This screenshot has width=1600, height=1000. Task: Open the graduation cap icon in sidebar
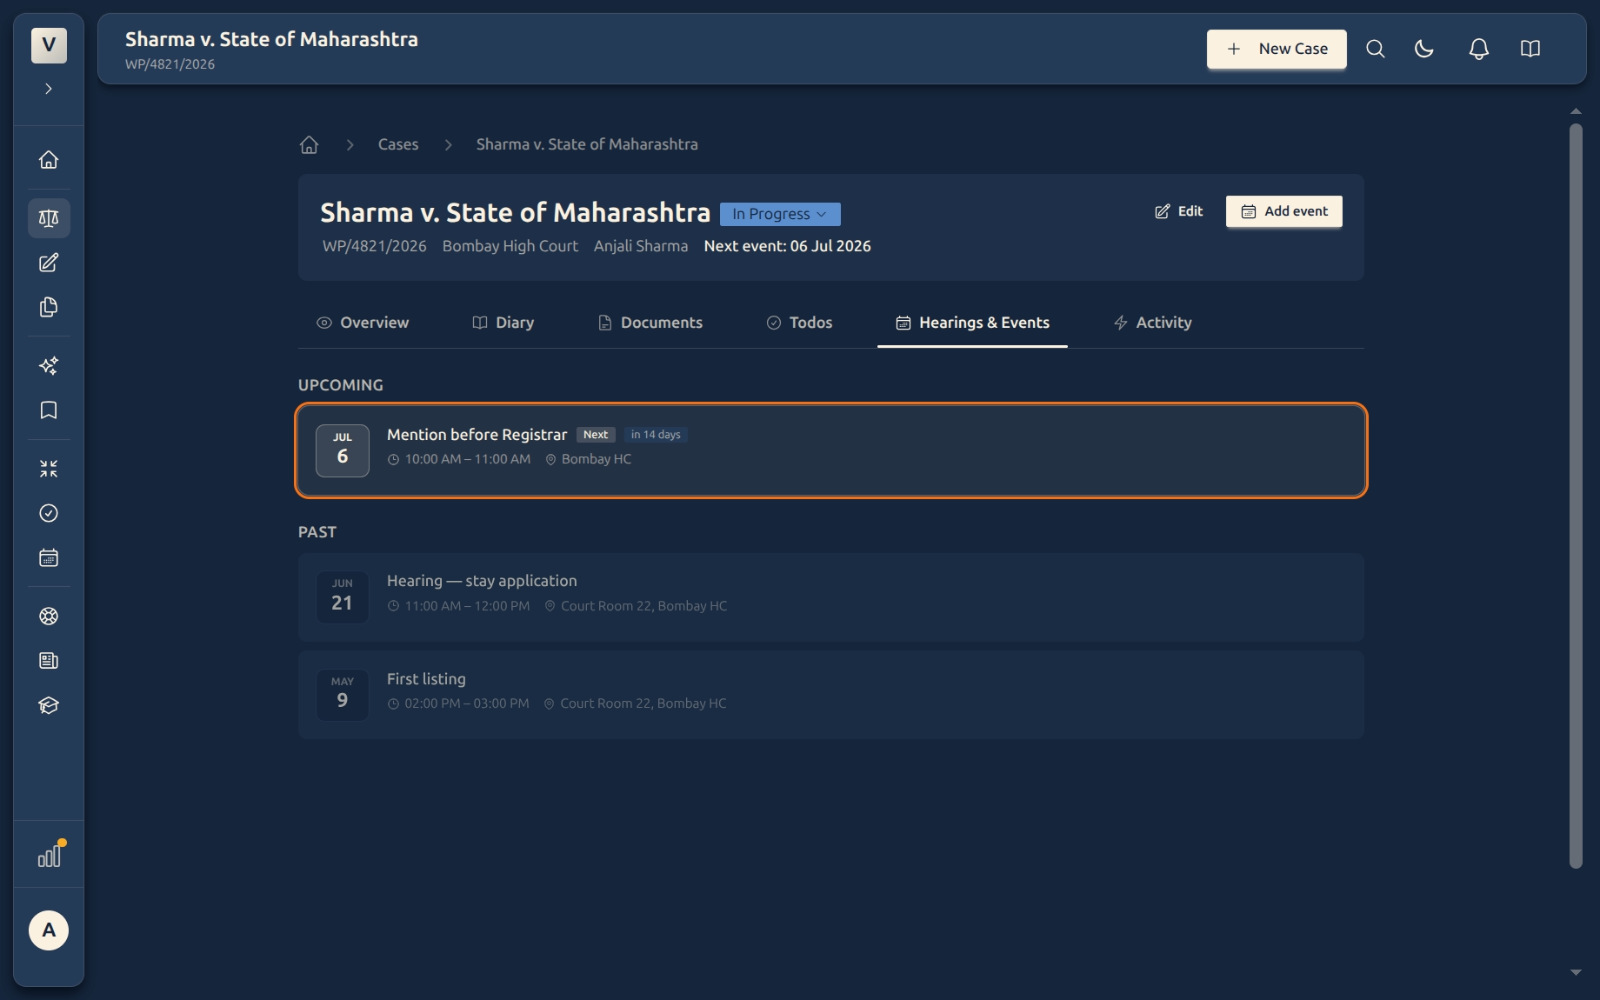click(48, 705)
